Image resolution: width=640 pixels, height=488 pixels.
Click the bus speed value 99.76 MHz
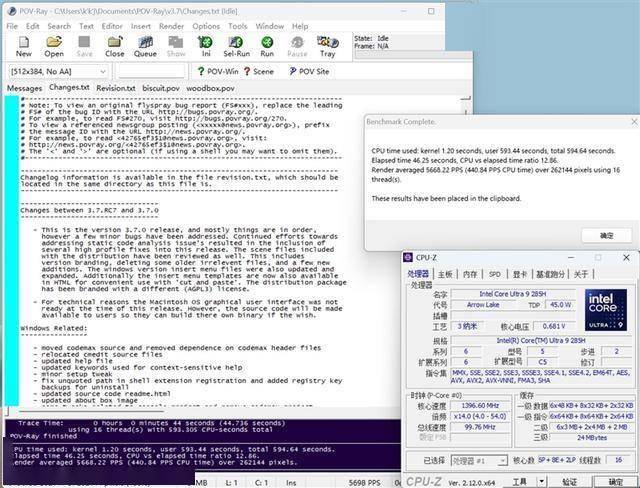[480, 427]
